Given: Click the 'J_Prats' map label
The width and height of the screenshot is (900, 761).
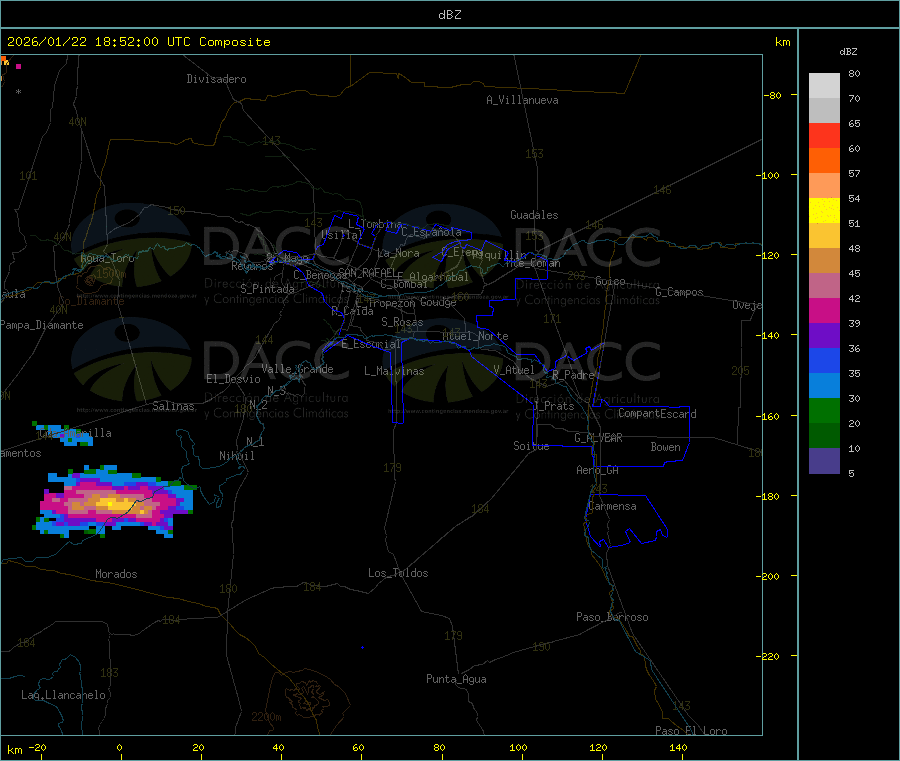Looking at the screenshot, I should [553, 405].
